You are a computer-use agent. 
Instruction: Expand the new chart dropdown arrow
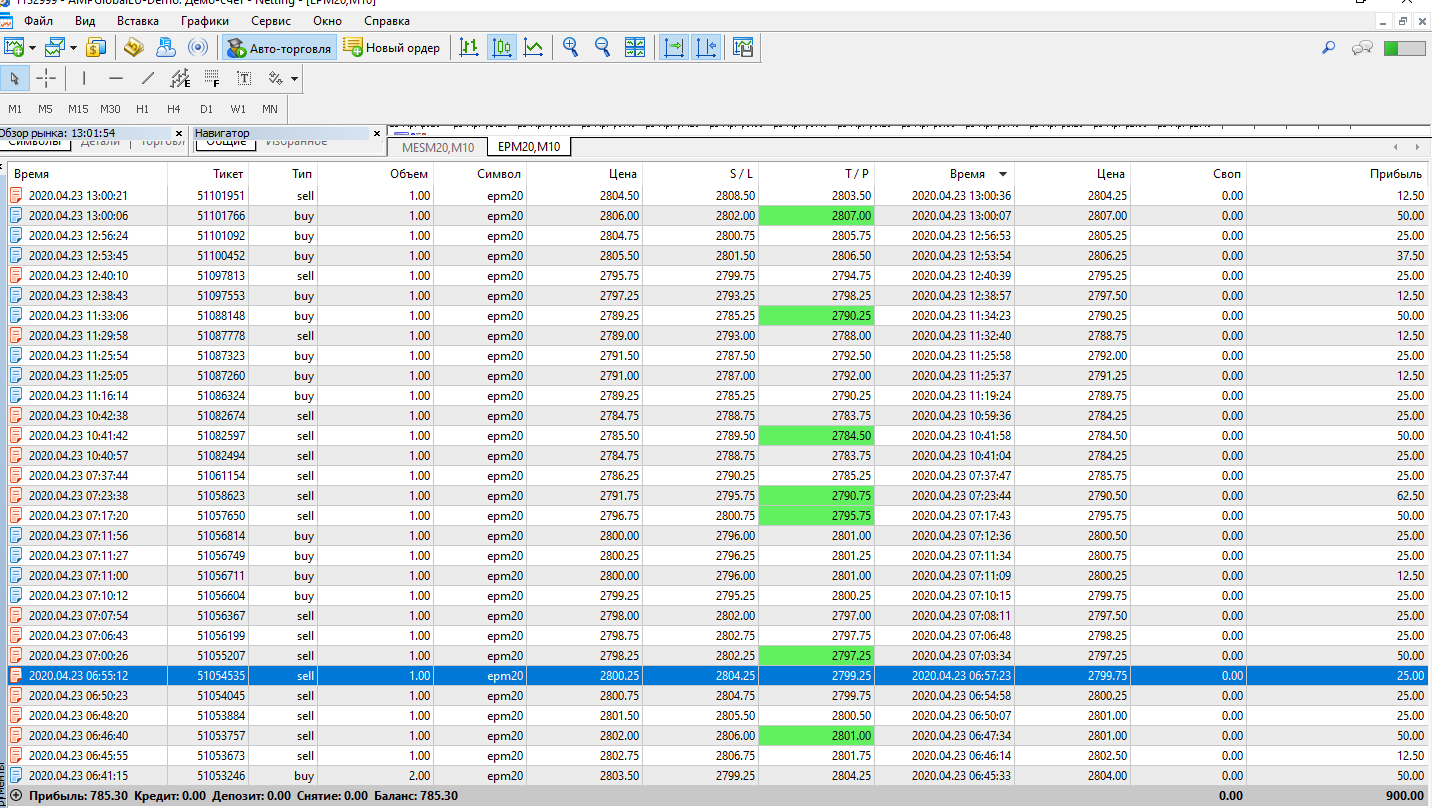(x=32, y=47)
